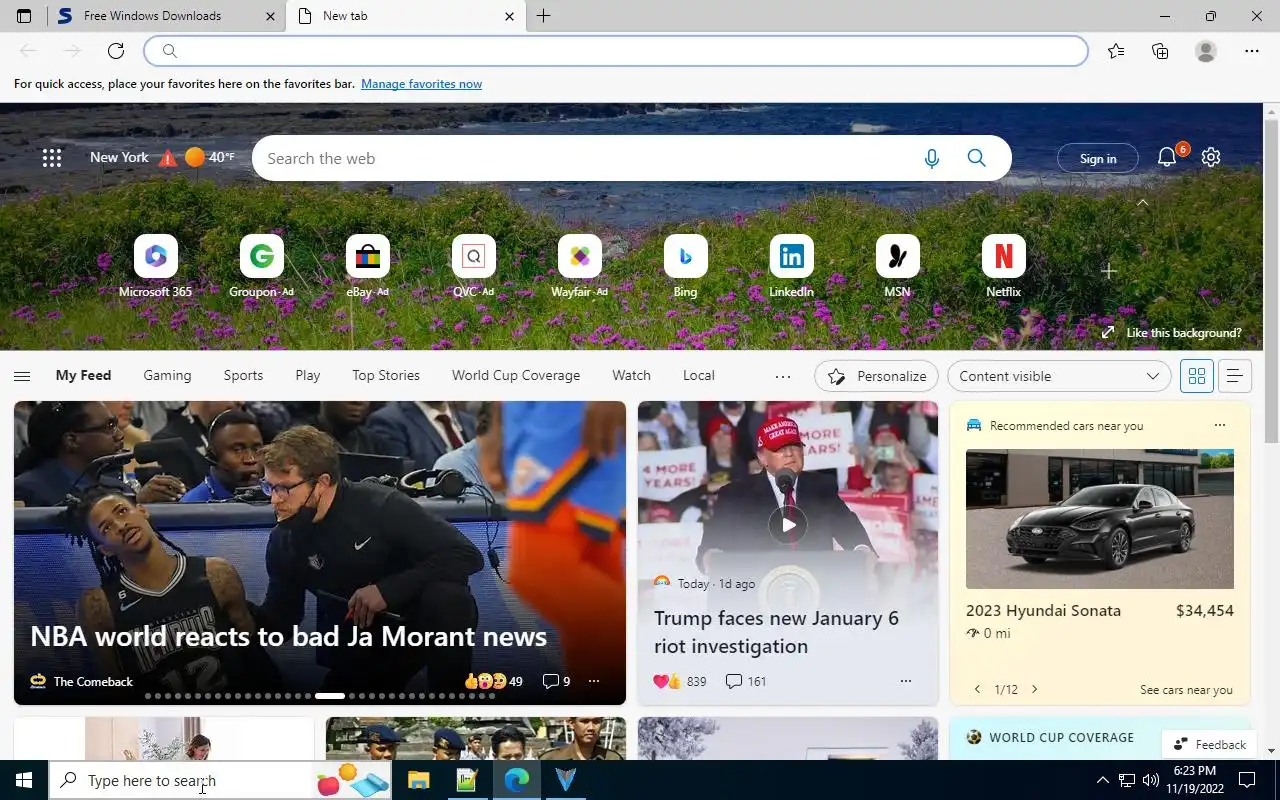The image size is (1280, 800).
Task: Click Manage favorites now link
Action: click(x=421, y=84)
